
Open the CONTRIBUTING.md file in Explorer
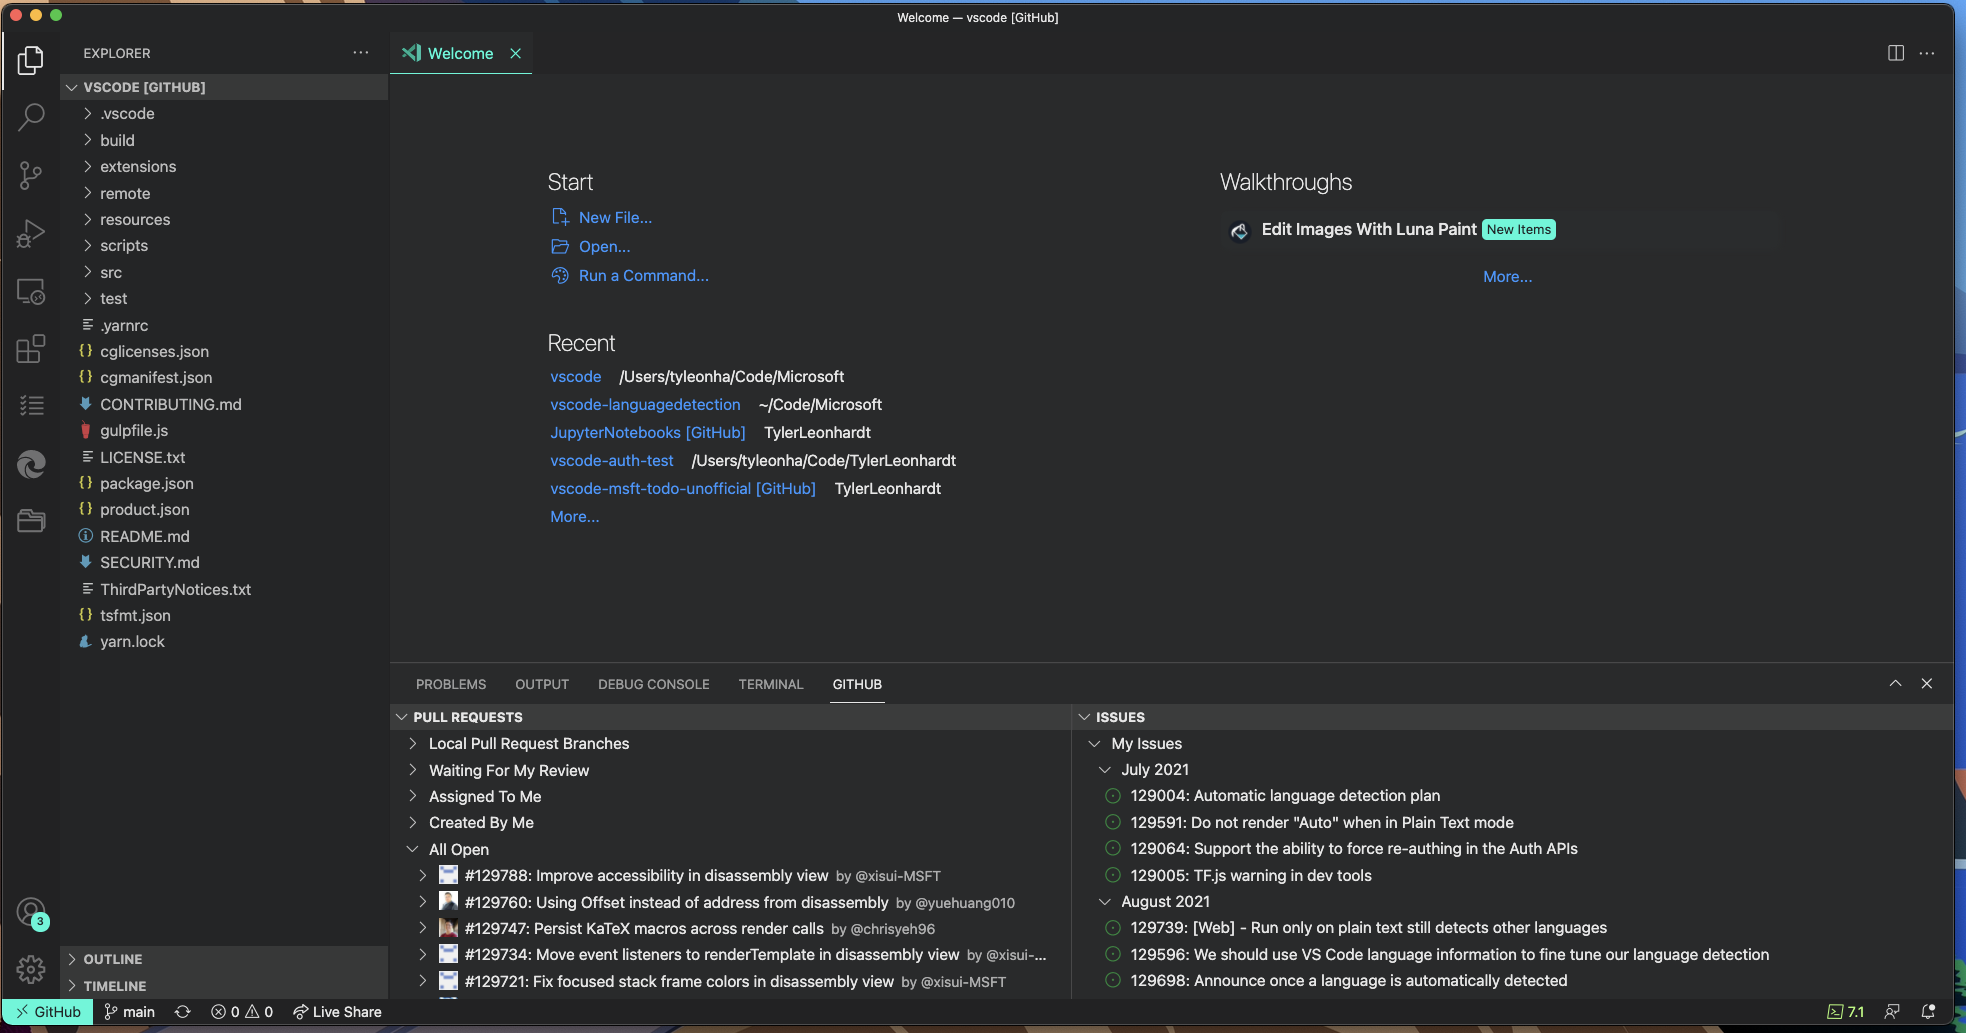tap(170, 404)
